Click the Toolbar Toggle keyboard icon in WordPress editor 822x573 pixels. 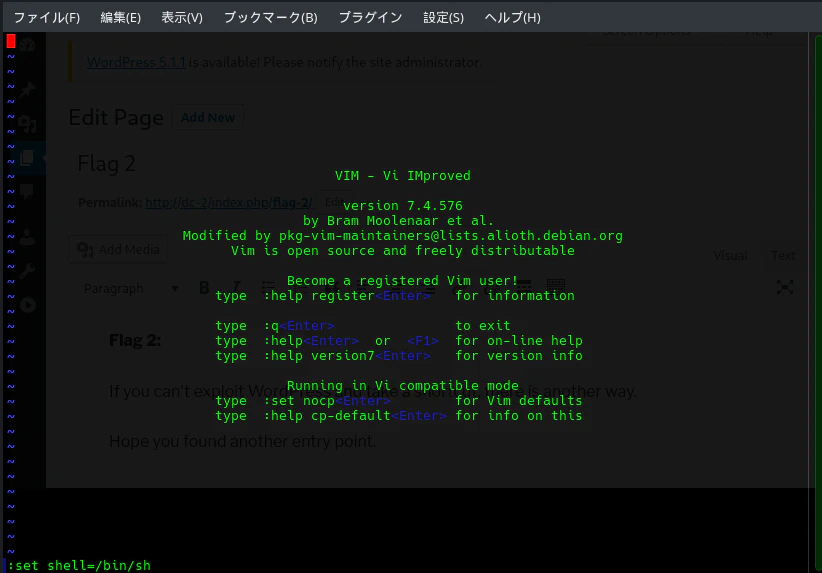(556, 286)
